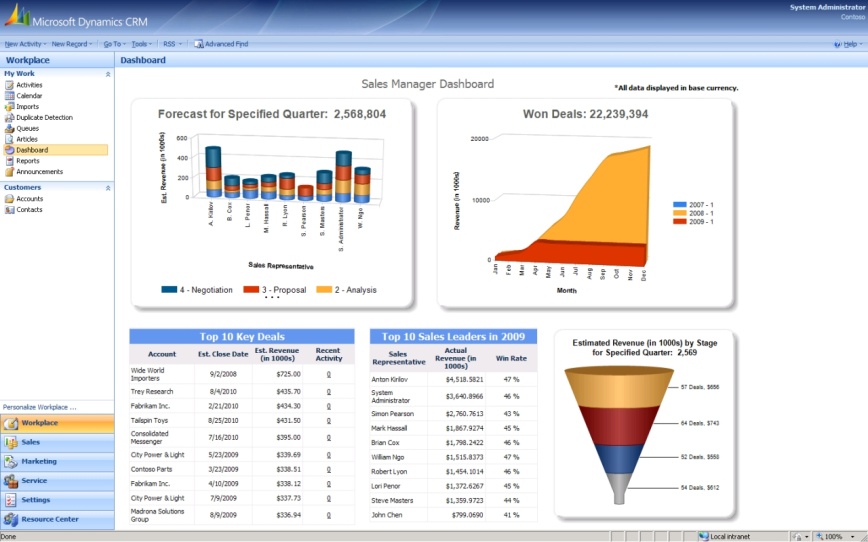The image size is (868, 542).
Task: Open the Go To menu
Action: (x=115, y=44)
